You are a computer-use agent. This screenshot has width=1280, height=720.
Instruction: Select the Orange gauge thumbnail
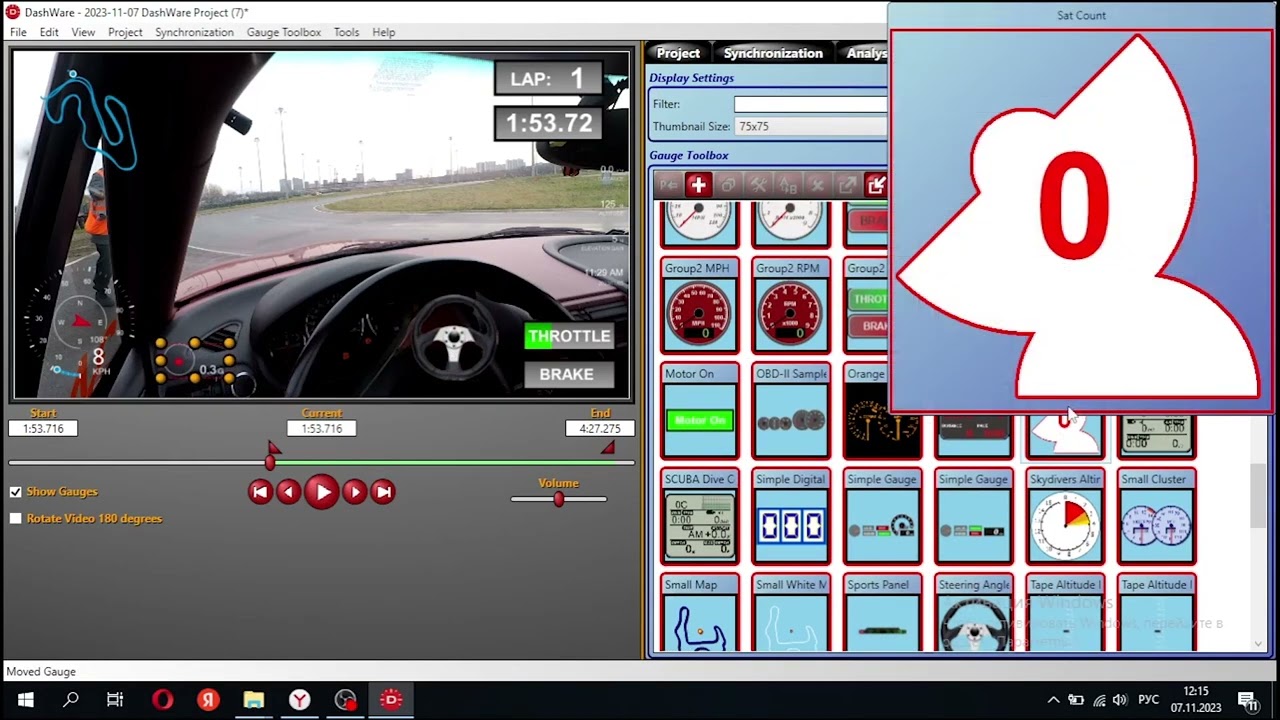click(x=866, y=411)
